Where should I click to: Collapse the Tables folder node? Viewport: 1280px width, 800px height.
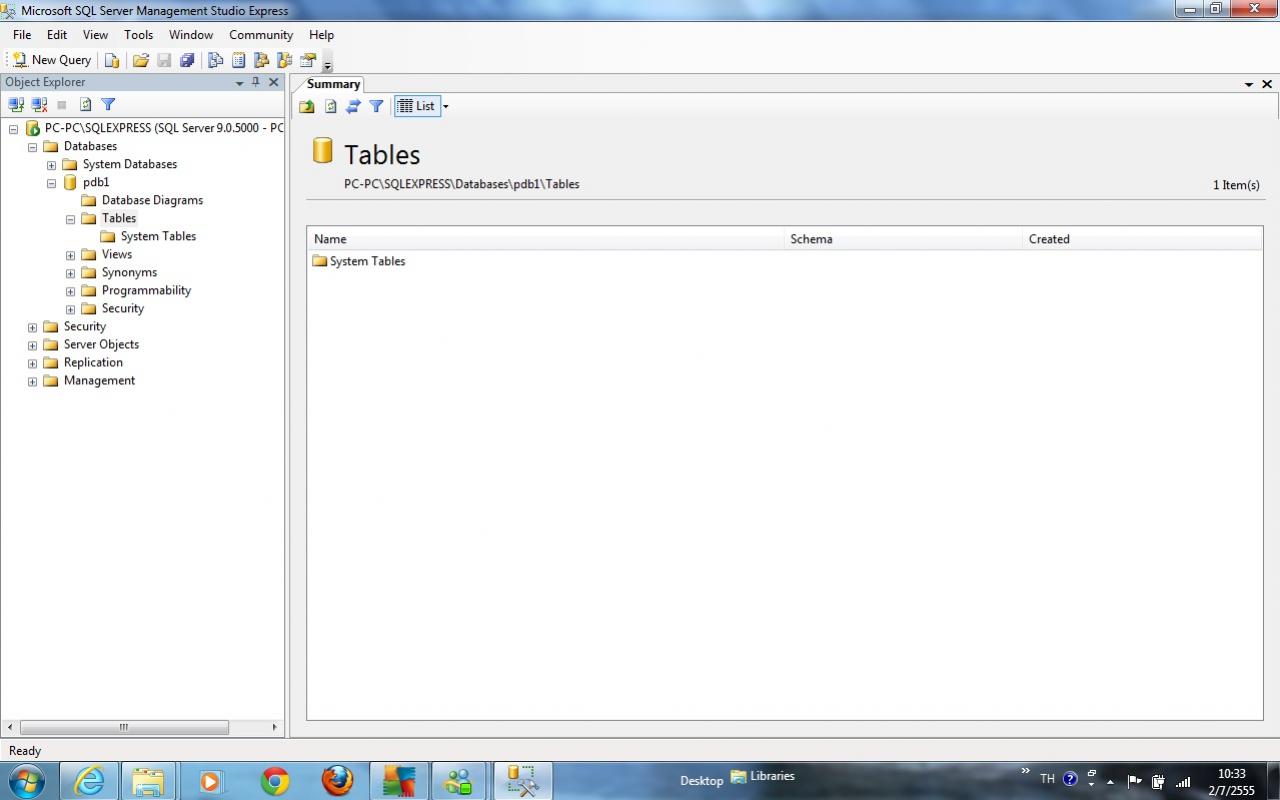[70, 219]
